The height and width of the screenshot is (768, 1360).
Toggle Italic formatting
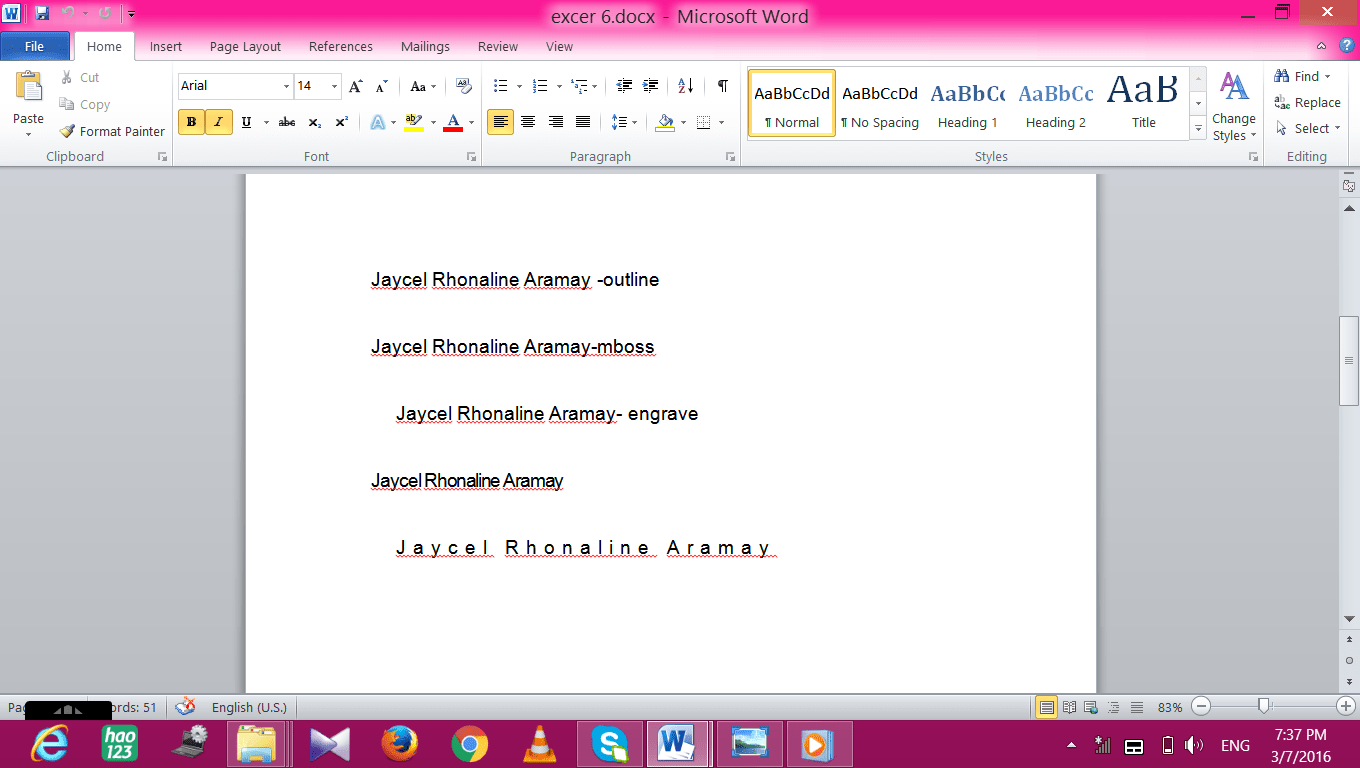[218, 122]
